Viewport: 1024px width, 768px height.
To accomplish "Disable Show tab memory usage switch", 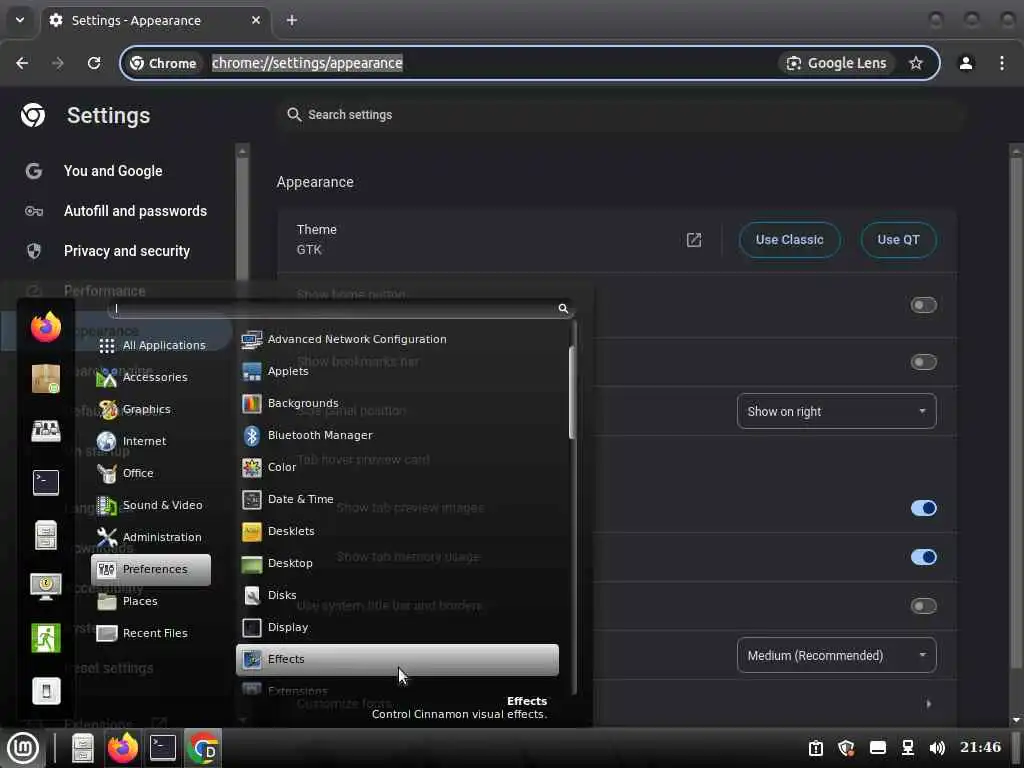I will point(923,557).
